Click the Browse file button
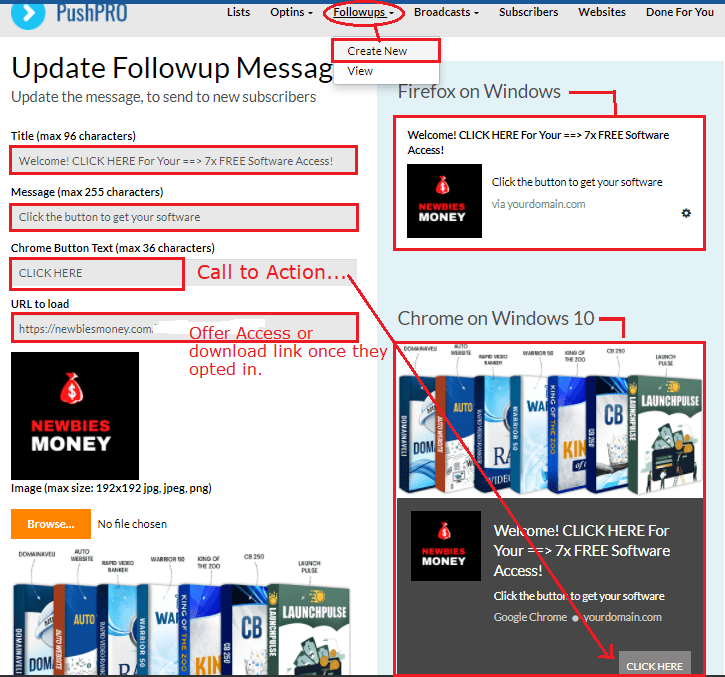The image size is (725, 677). [51, 524]
